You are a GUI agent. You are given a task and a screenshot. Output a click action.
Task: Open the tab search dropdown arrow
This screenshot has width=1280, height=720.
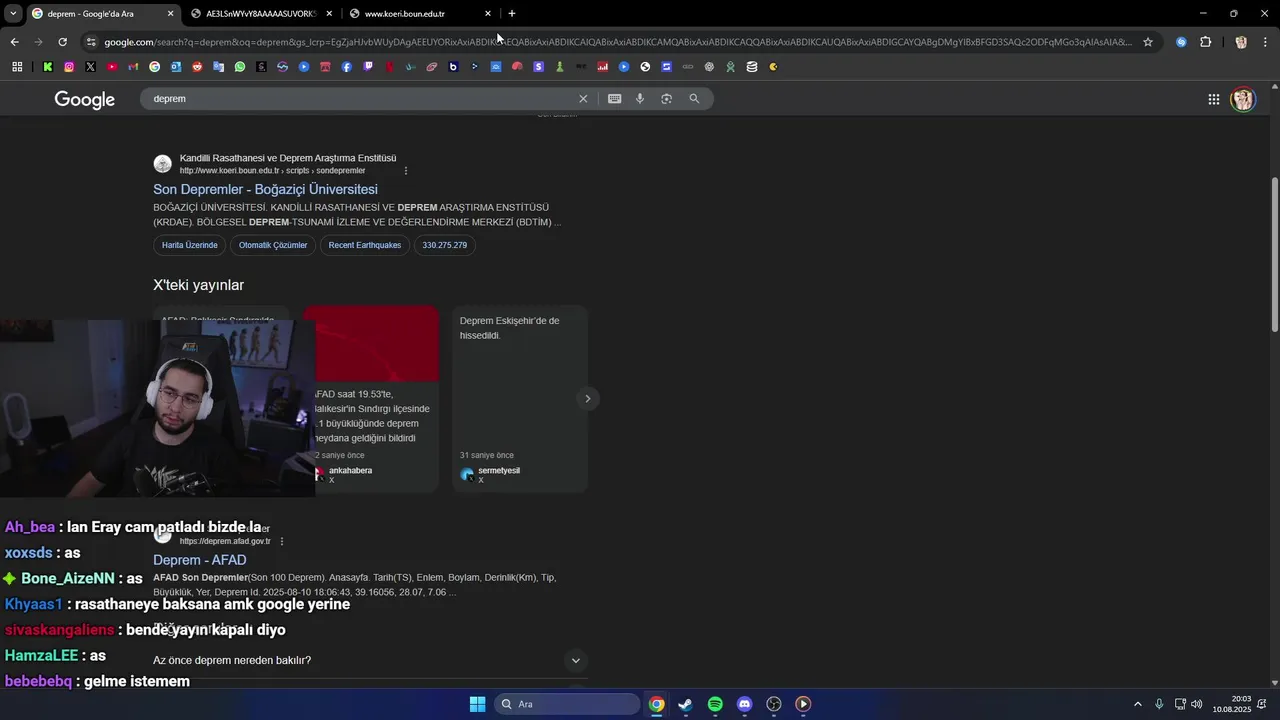click(13, 14)
